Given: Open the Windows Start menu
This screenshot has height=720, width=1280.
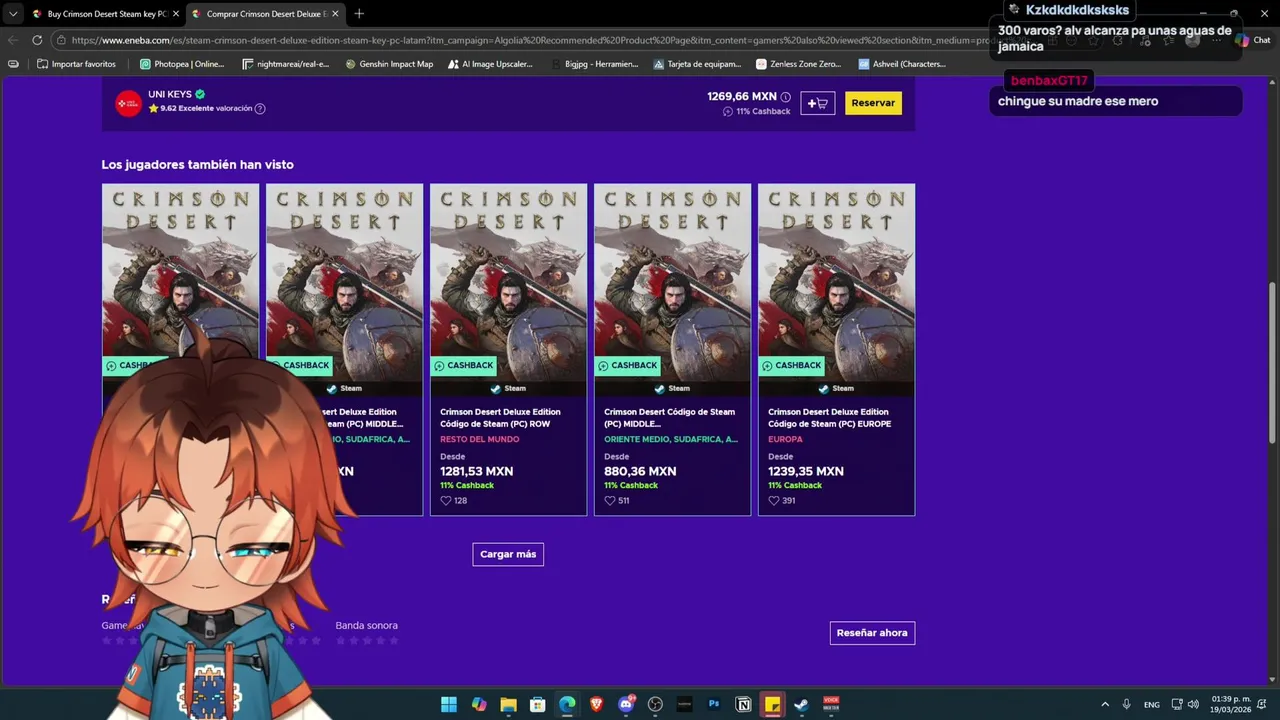Looking at the screenshot, I should (449, 704).
